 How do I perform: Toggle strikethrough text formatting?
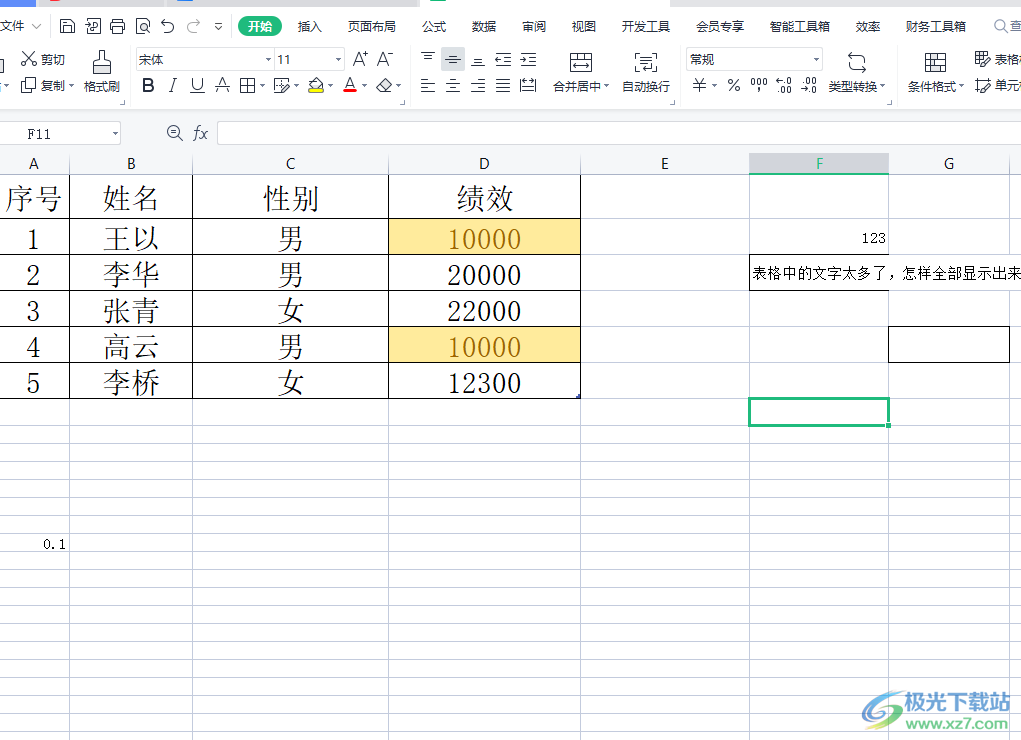coord(223,85)
